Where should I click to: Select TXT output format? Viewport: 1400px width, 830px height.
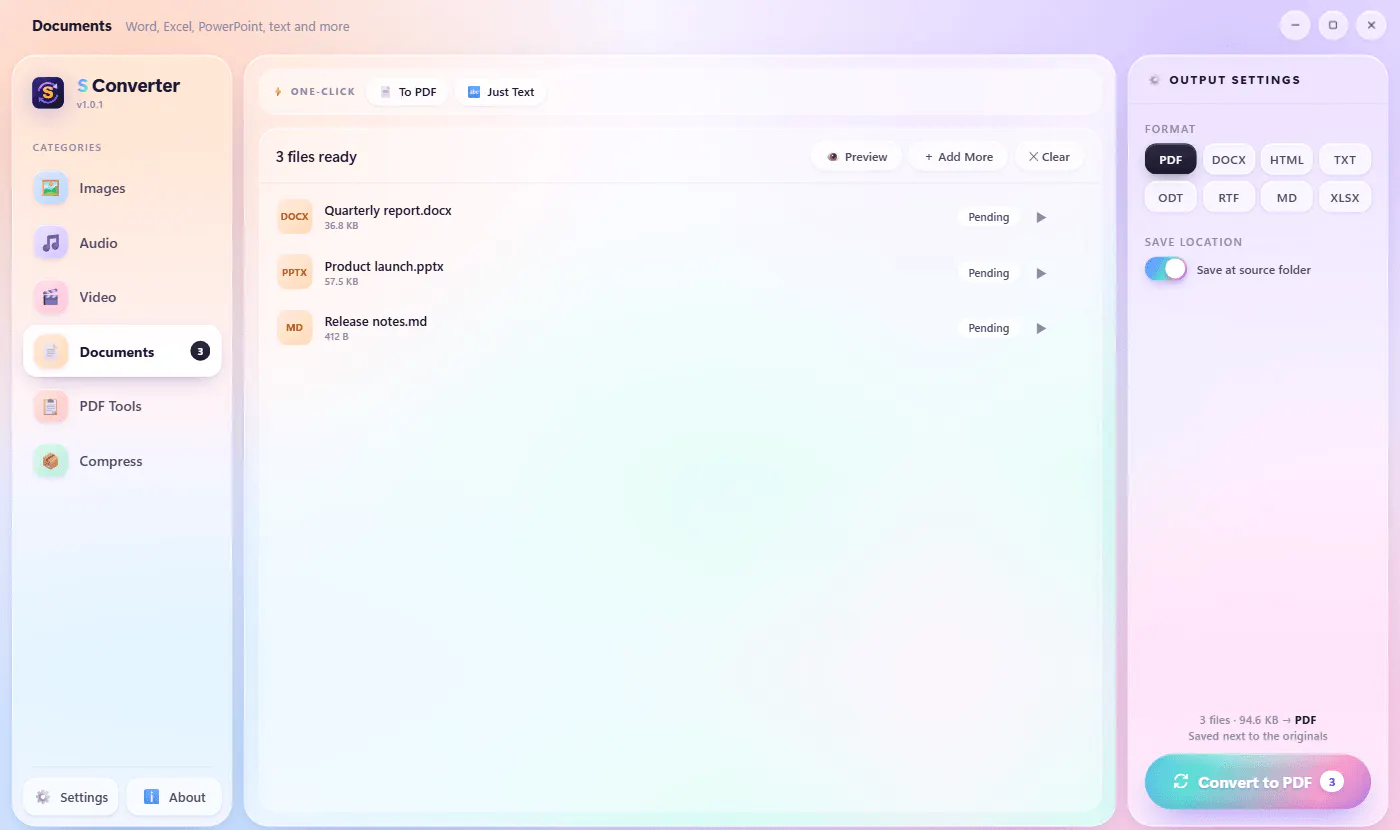[x=1344, y=160]
